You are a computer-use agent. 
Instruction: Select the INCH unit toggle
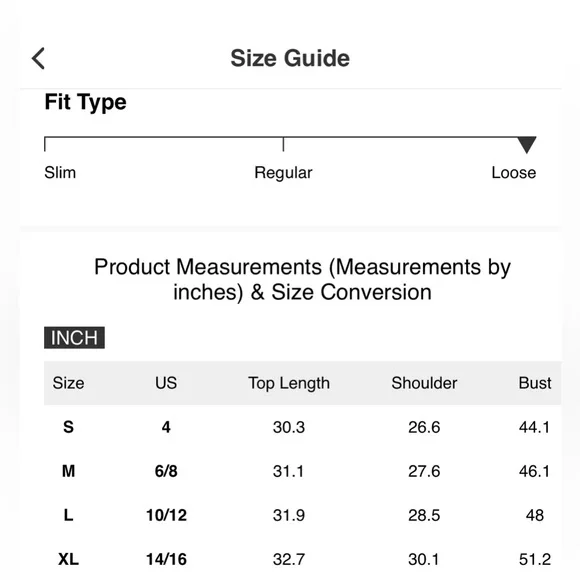(x=74, y=337)
